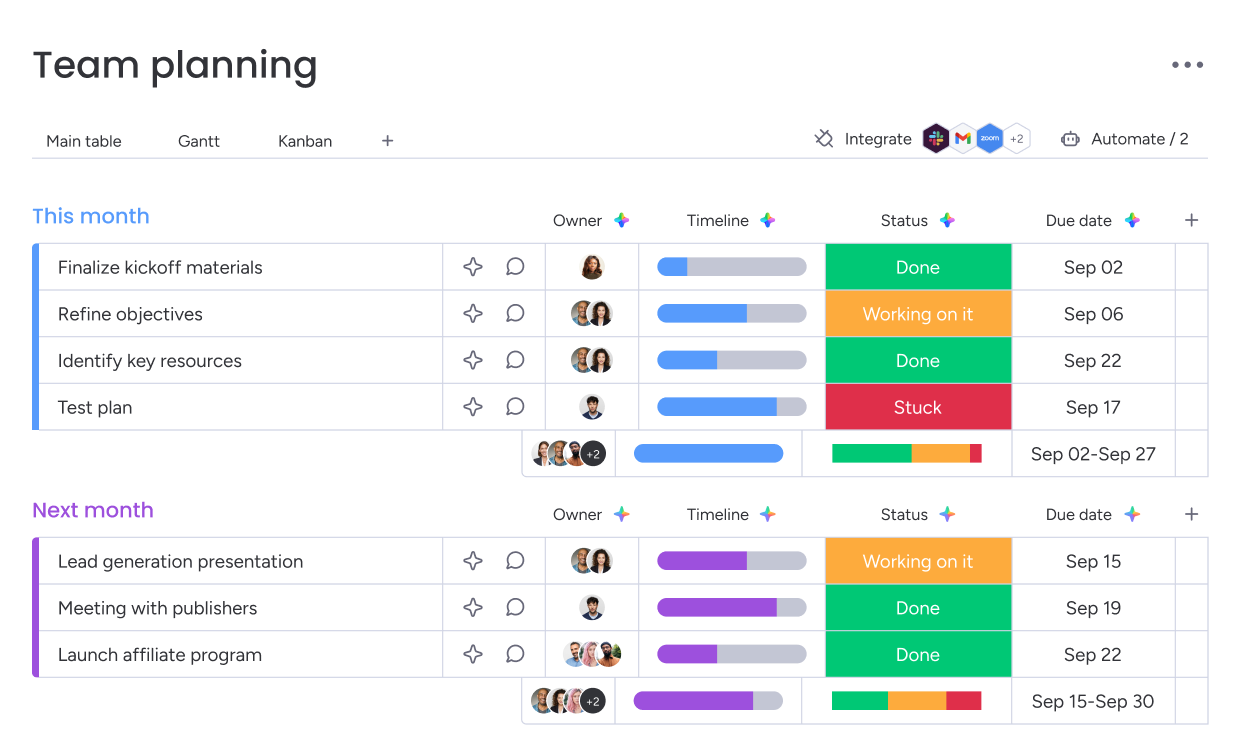
Task: Click the AI icon beside Due date in Next month
Action: 1132,515
